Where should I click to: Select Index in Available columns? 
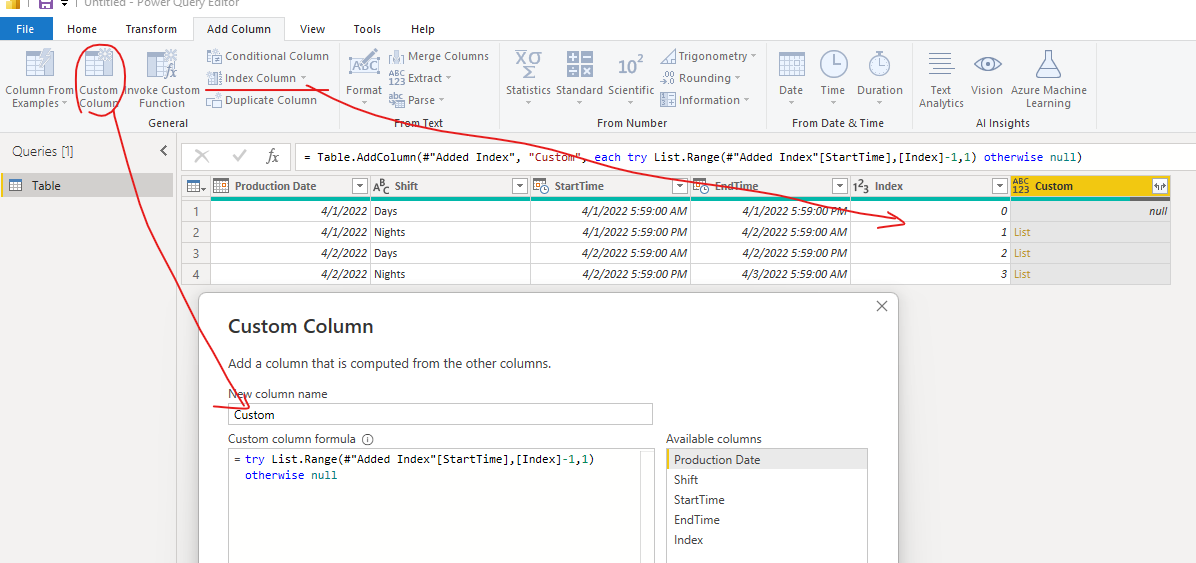pyautogui.click(x=767, y=539)
